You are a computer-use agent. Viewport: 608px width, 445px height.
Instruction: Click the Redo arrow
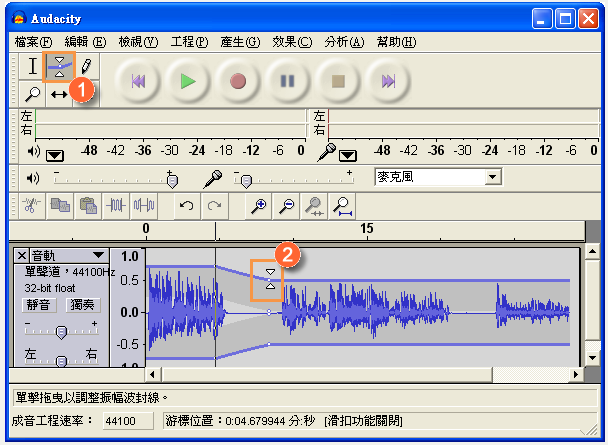214,205
